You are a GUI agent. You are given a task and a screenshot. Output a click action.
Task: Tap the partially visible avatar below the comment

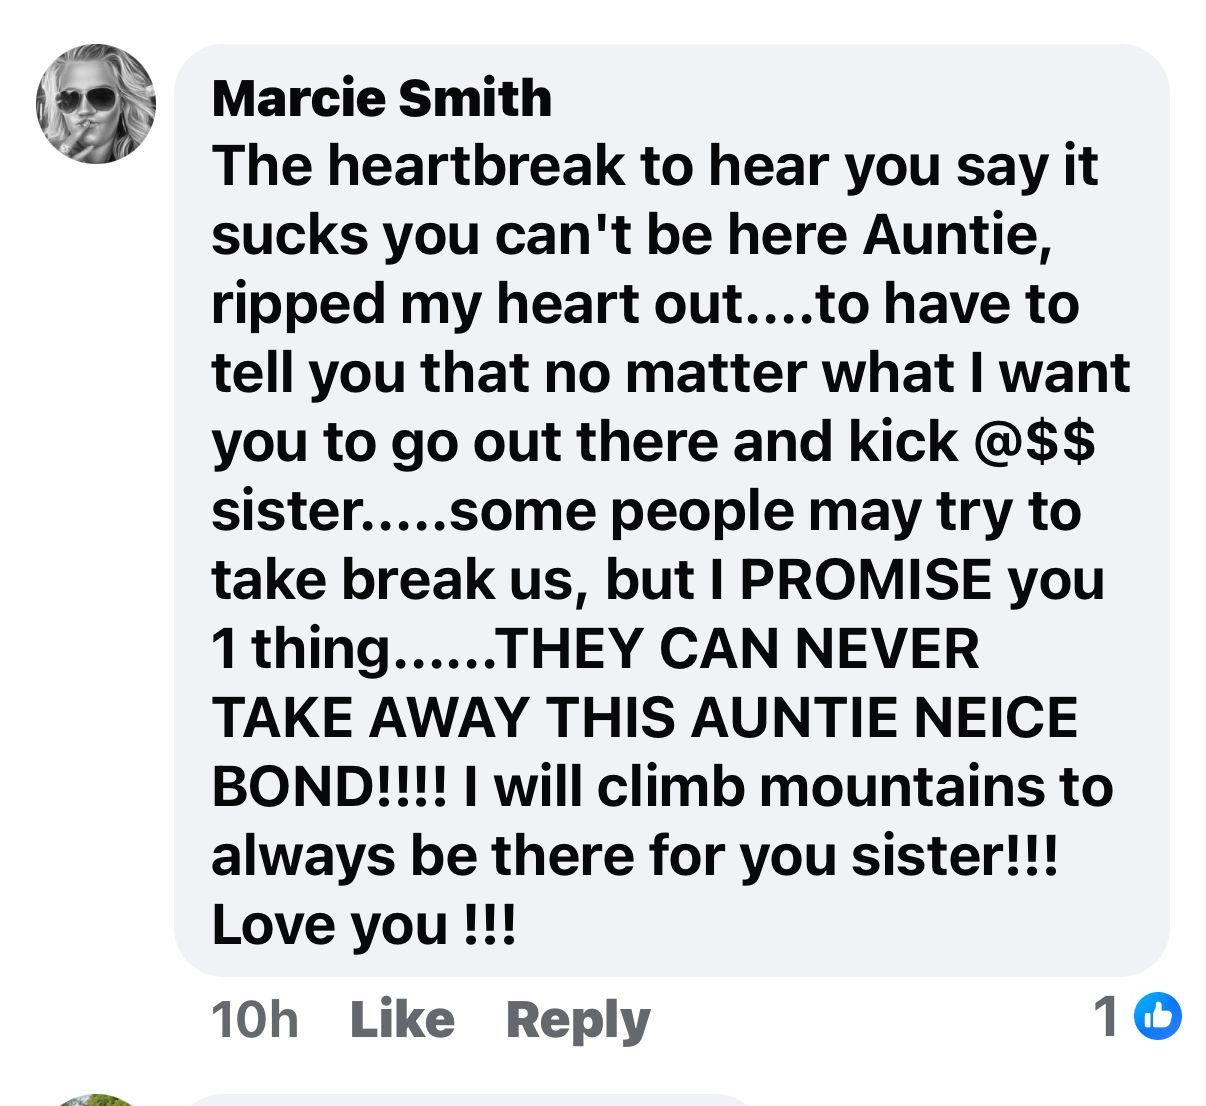point(96,1100)
